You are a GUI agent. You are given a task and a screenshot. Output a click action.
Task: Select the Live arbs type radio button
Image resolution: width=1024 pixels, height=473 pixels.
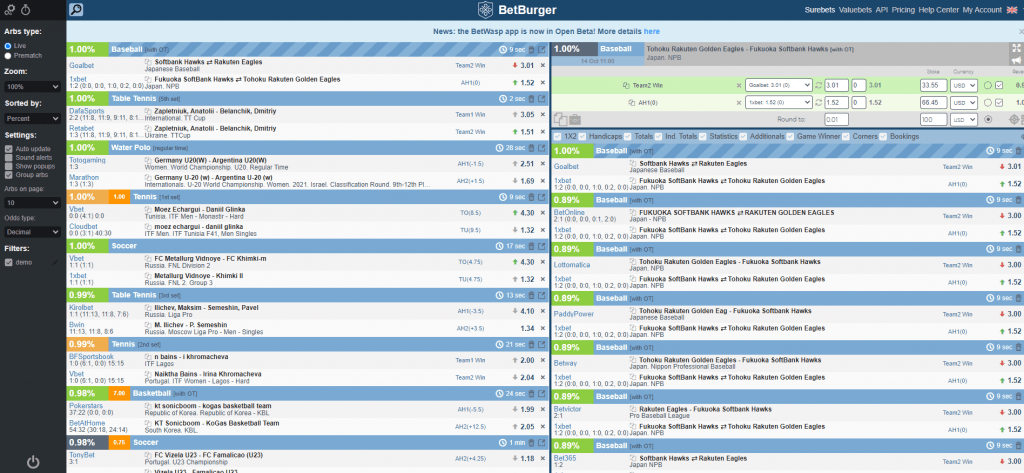click(x=8, y=46)
